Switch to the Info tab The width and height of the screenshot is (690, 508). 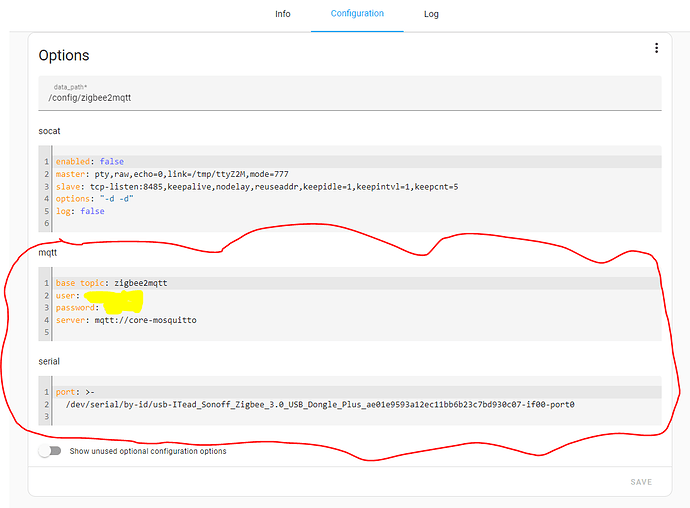(x=283, y=14)
